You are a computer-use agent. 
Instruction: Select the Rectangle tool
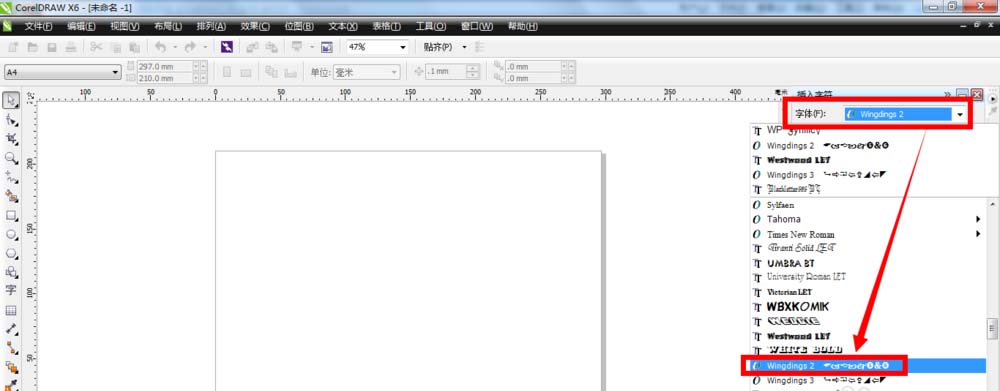tap(11, 216)
